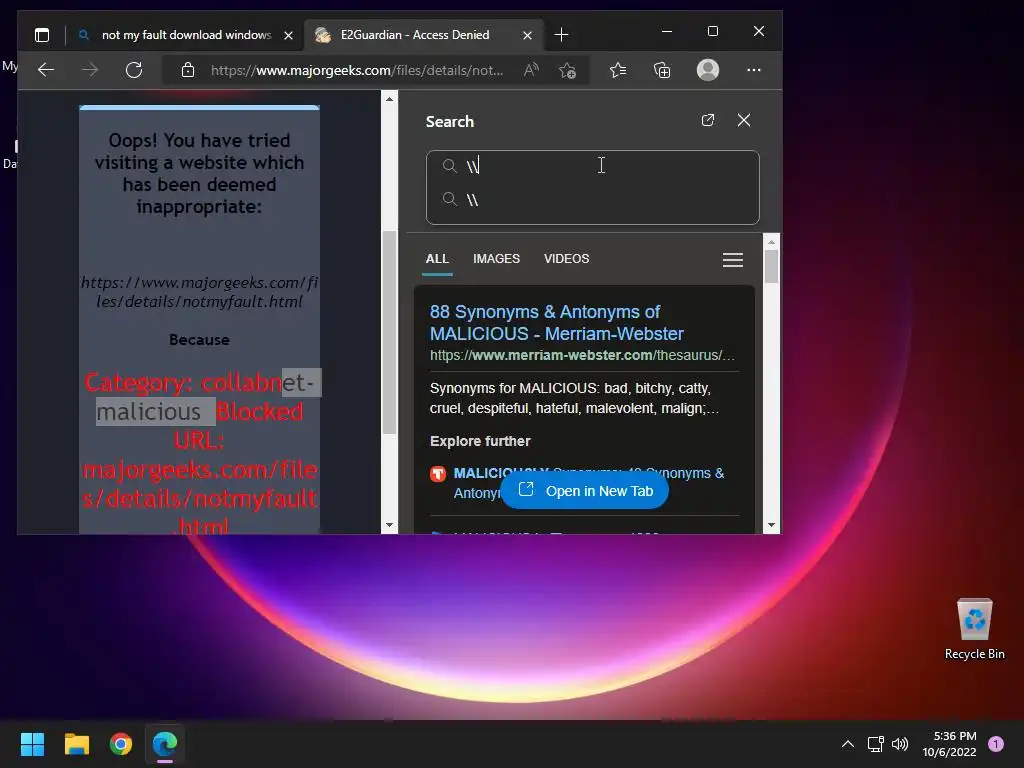1024x768 pixels.
Task: Go back to the previous page
Action: pos(46,70)
